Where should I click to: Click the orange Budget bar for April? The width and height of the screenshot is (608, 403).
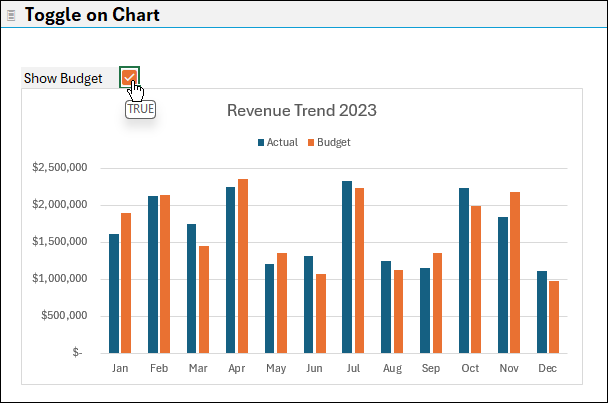243,265
